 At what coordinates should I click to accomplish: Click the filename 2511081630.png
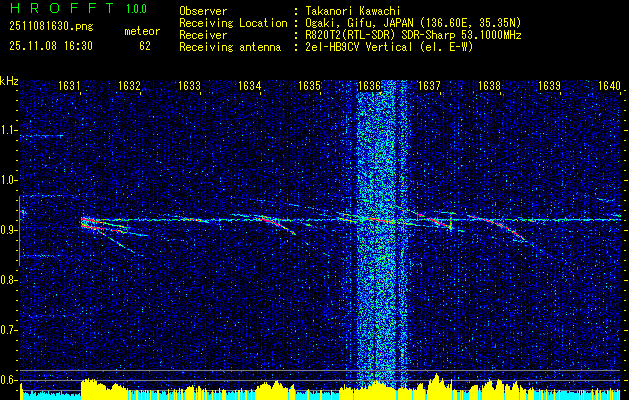tap(51, 26)
